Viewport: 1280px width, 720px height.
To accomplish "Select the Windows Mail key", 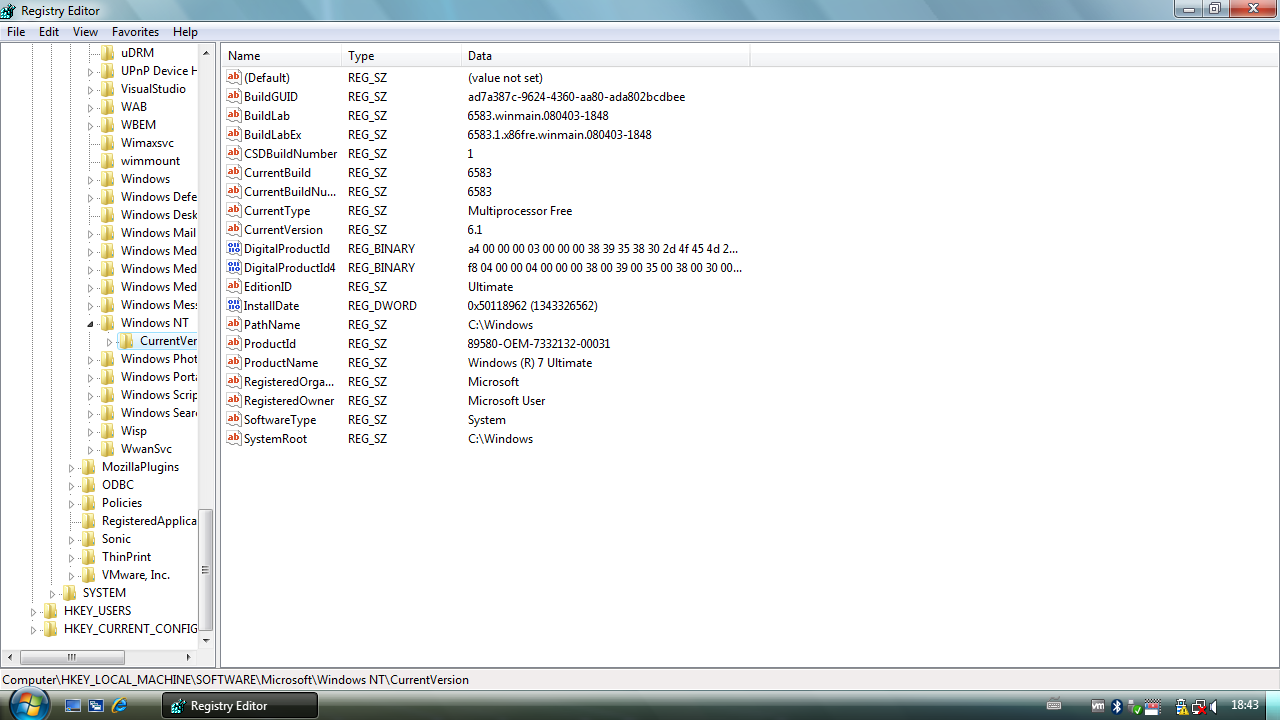I will click(158, 233).
